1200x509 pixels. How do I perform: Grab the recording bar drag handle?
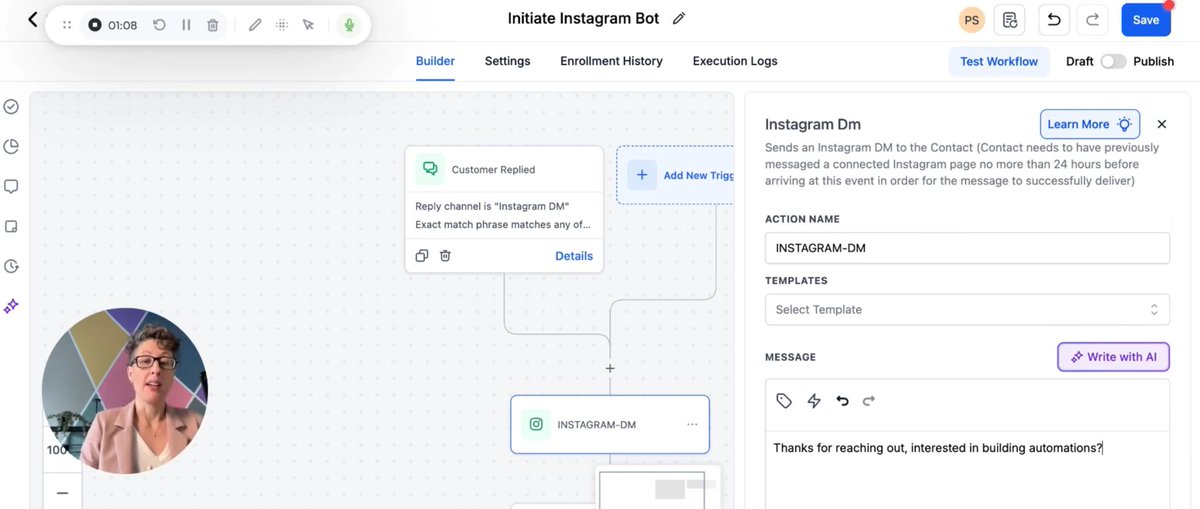[x=67, y=25]
